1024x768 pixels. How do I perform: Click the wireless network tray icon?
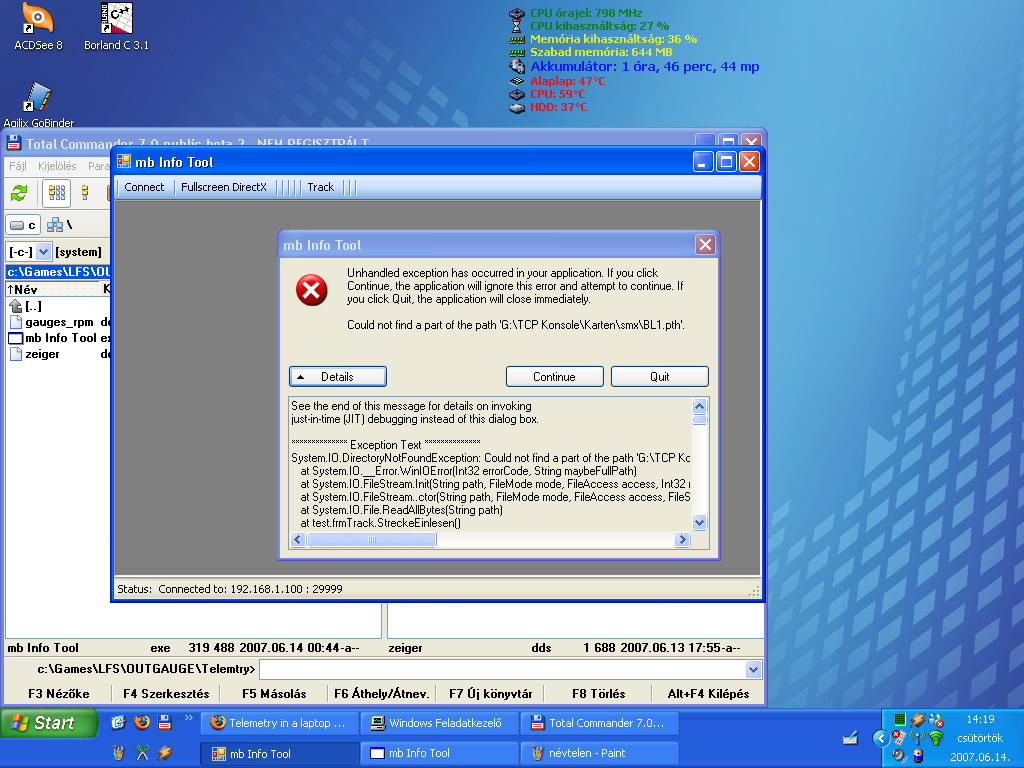click(936, 738)
